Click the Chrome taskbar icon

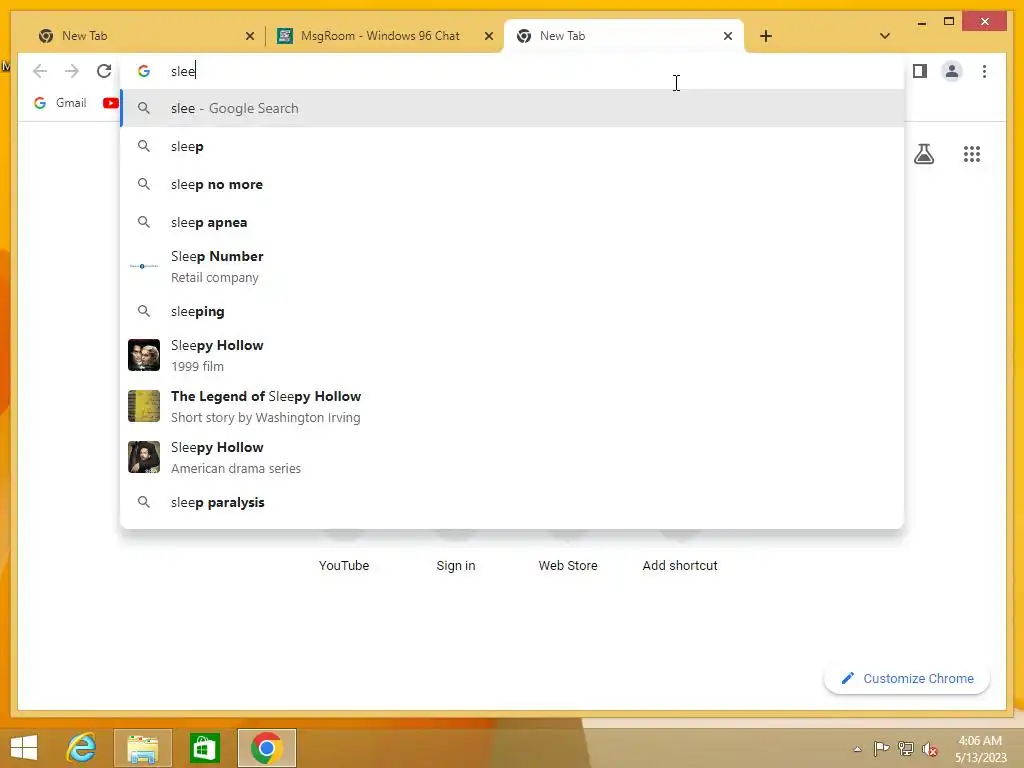pos(266,748)
